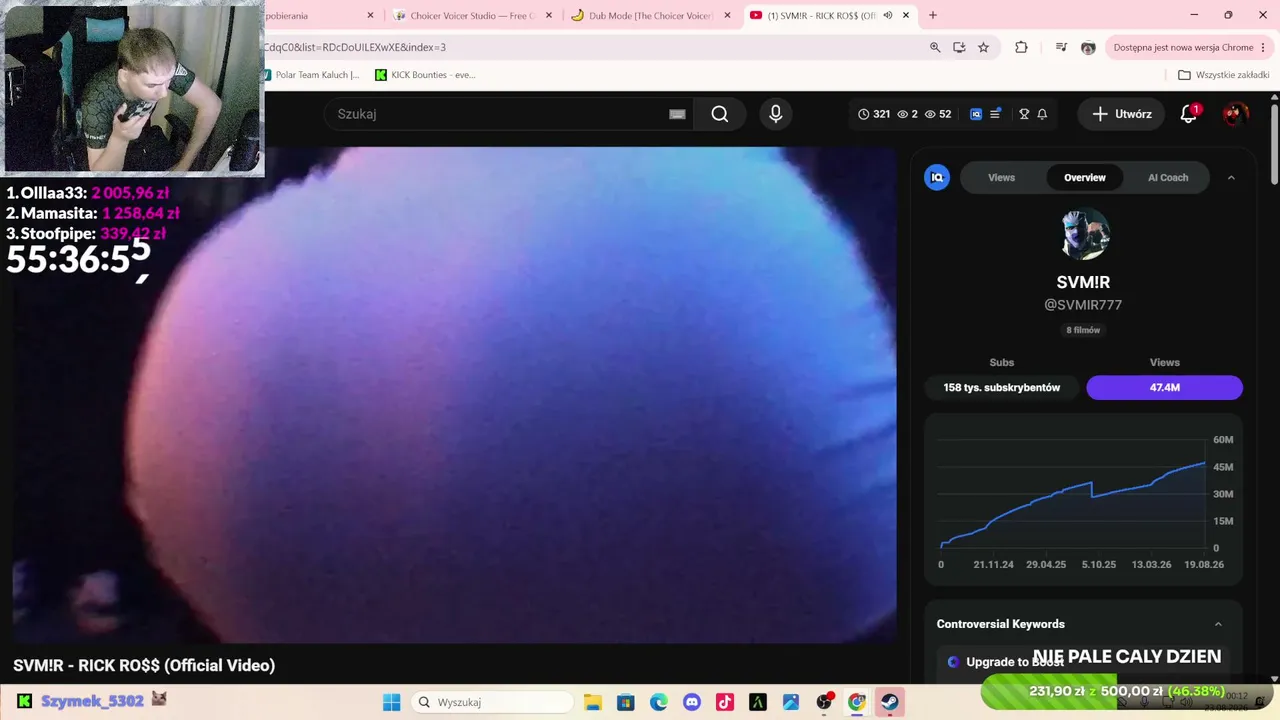Open Wszystkie zakładki bookmarks folder
Viewport: 1280px width, 720px height.
tap(1224, 75)
